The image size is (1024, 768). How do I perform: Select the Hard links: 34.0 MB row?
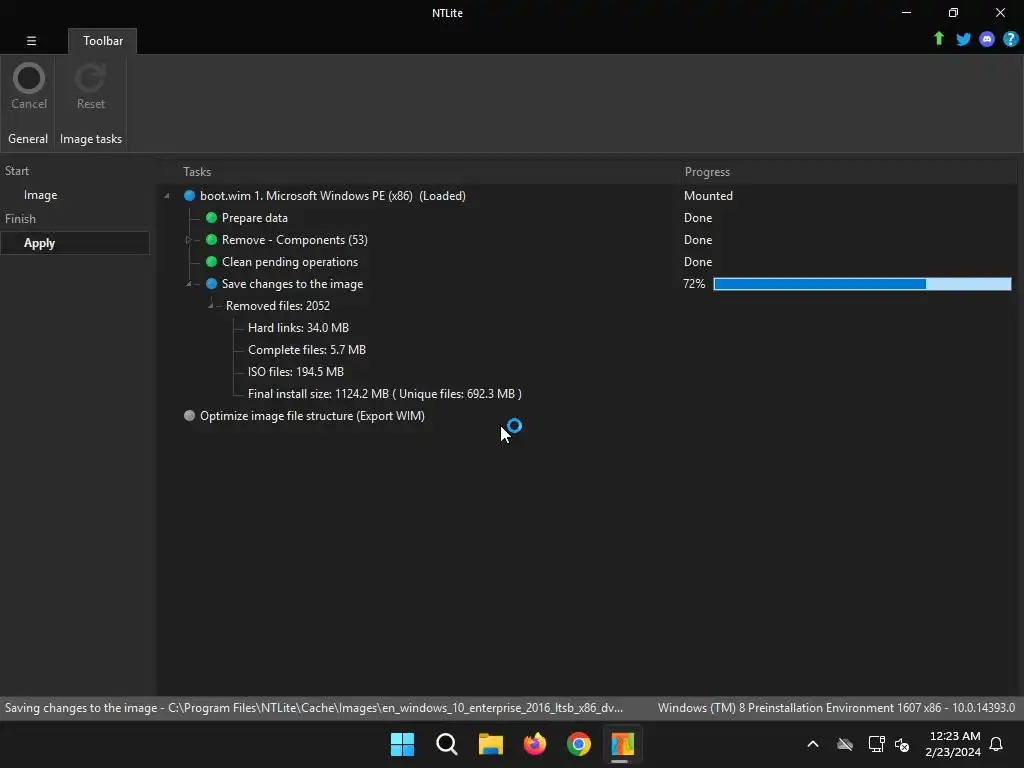tap(298, 328)
